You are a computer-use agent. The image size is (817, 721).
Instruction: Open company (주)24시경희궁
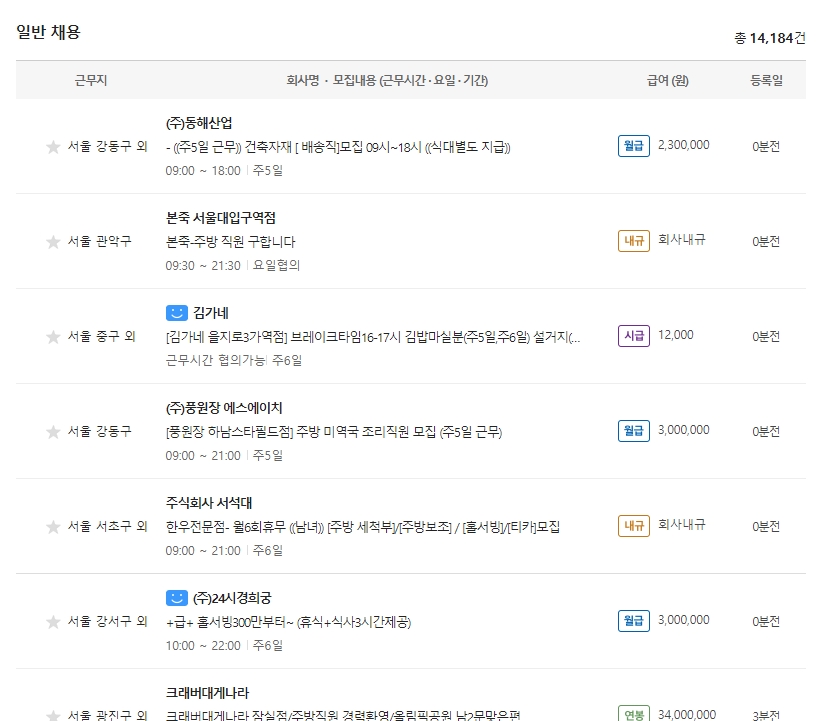coord(232,598)
